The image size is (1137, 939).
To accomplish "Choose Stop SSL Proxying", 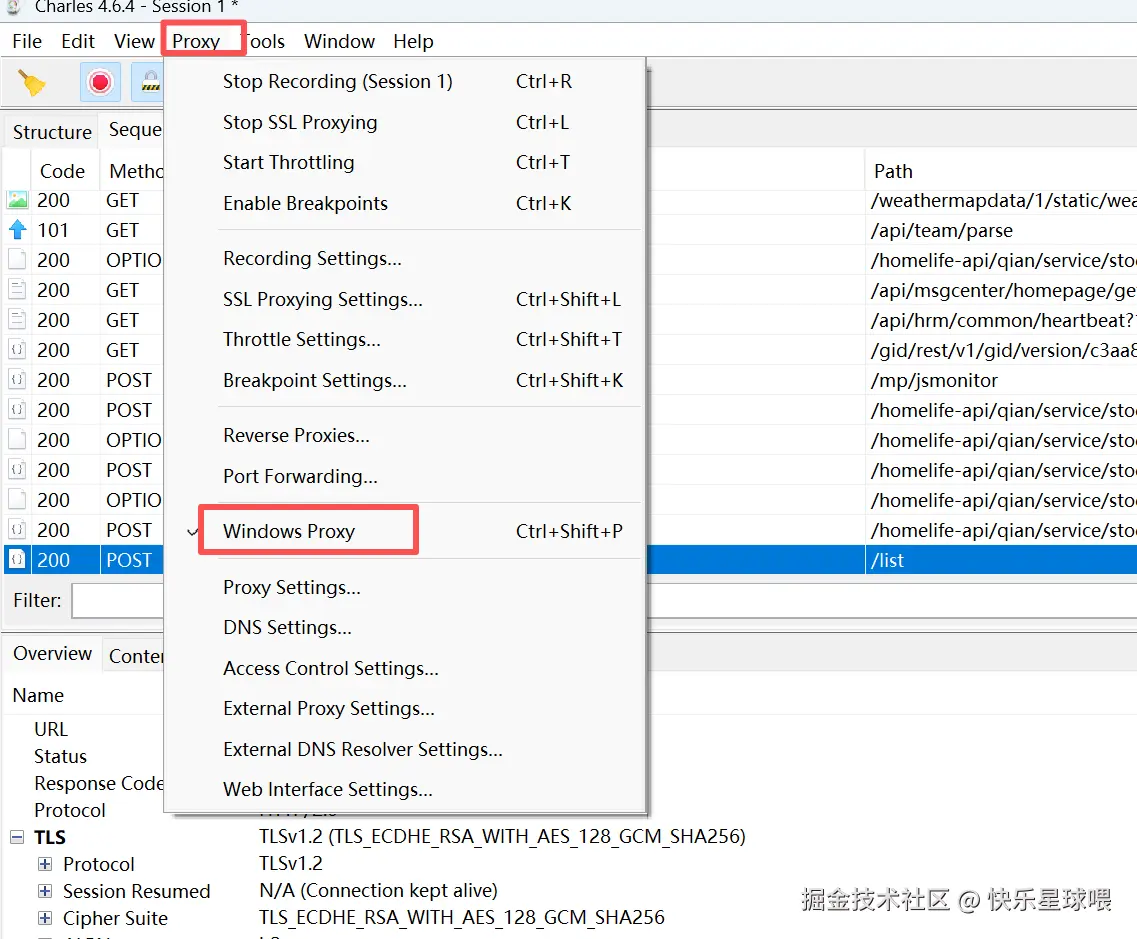I will click(406, 123).
